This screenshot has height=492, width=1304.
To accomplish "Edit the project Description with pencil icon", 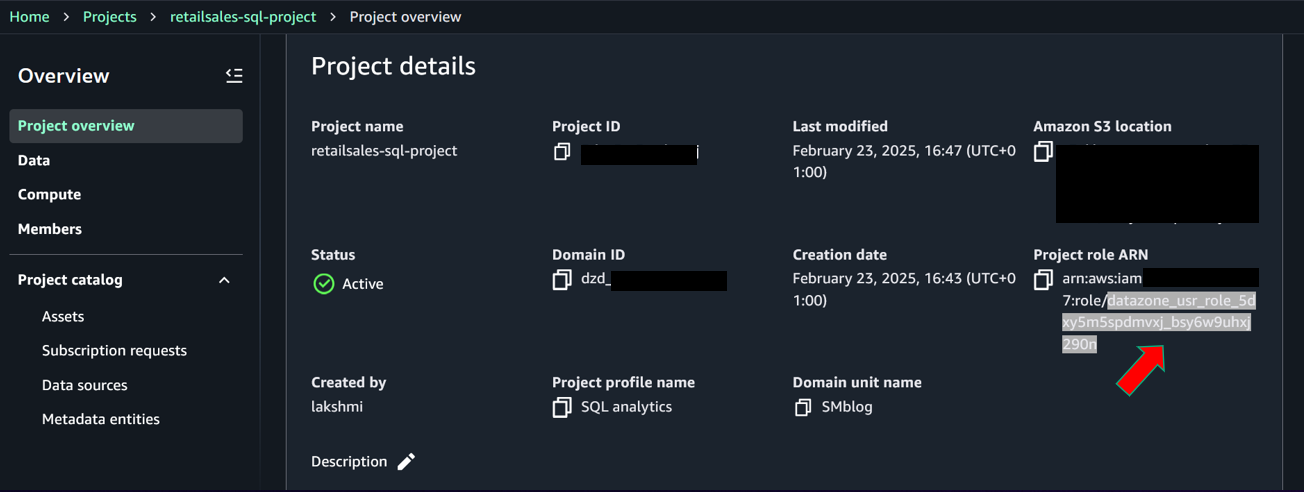I will coord(406,462).
